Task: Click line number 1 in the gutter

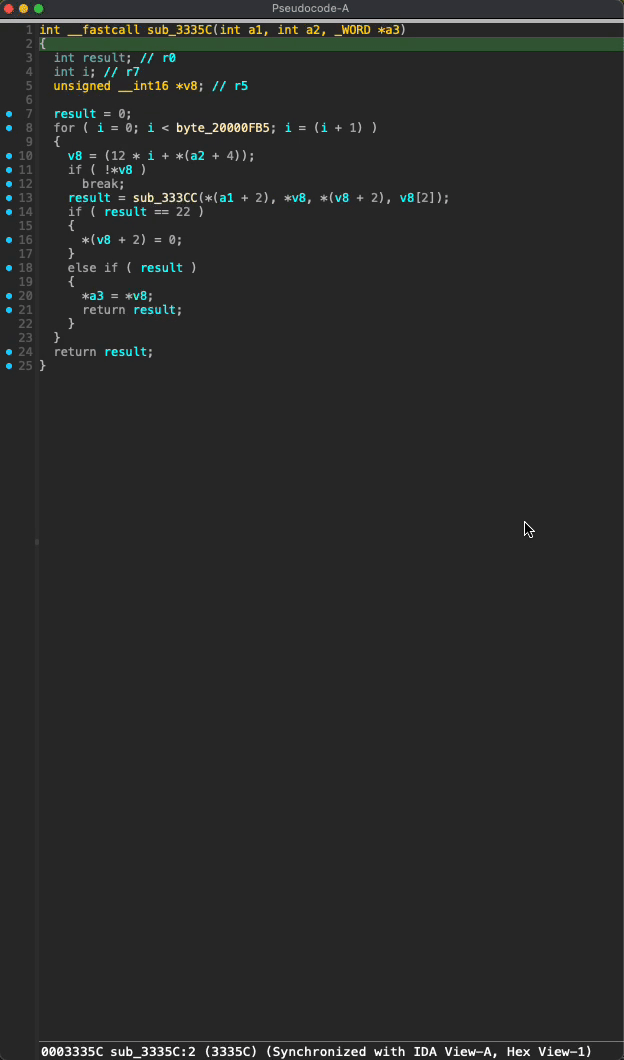Action: point(29,30)
